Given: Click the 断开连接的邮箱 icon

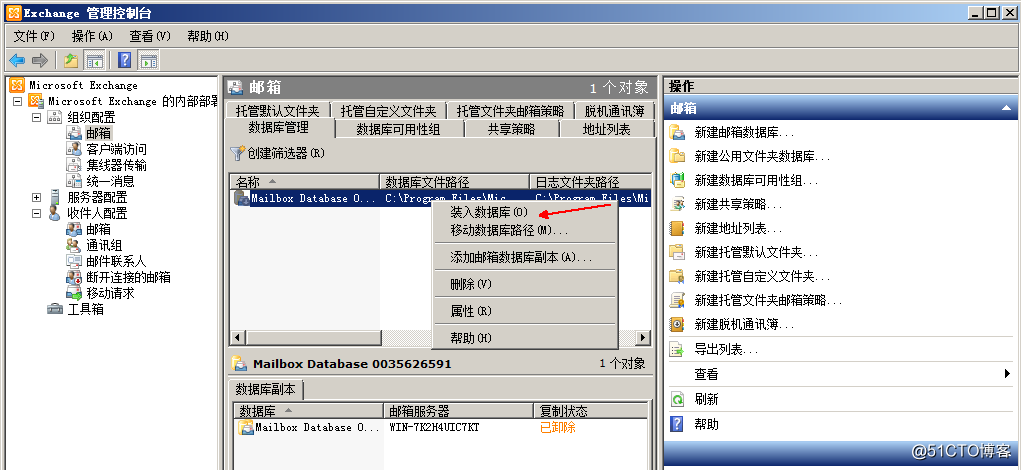Looking at the screenshot, I should [74, 277].
